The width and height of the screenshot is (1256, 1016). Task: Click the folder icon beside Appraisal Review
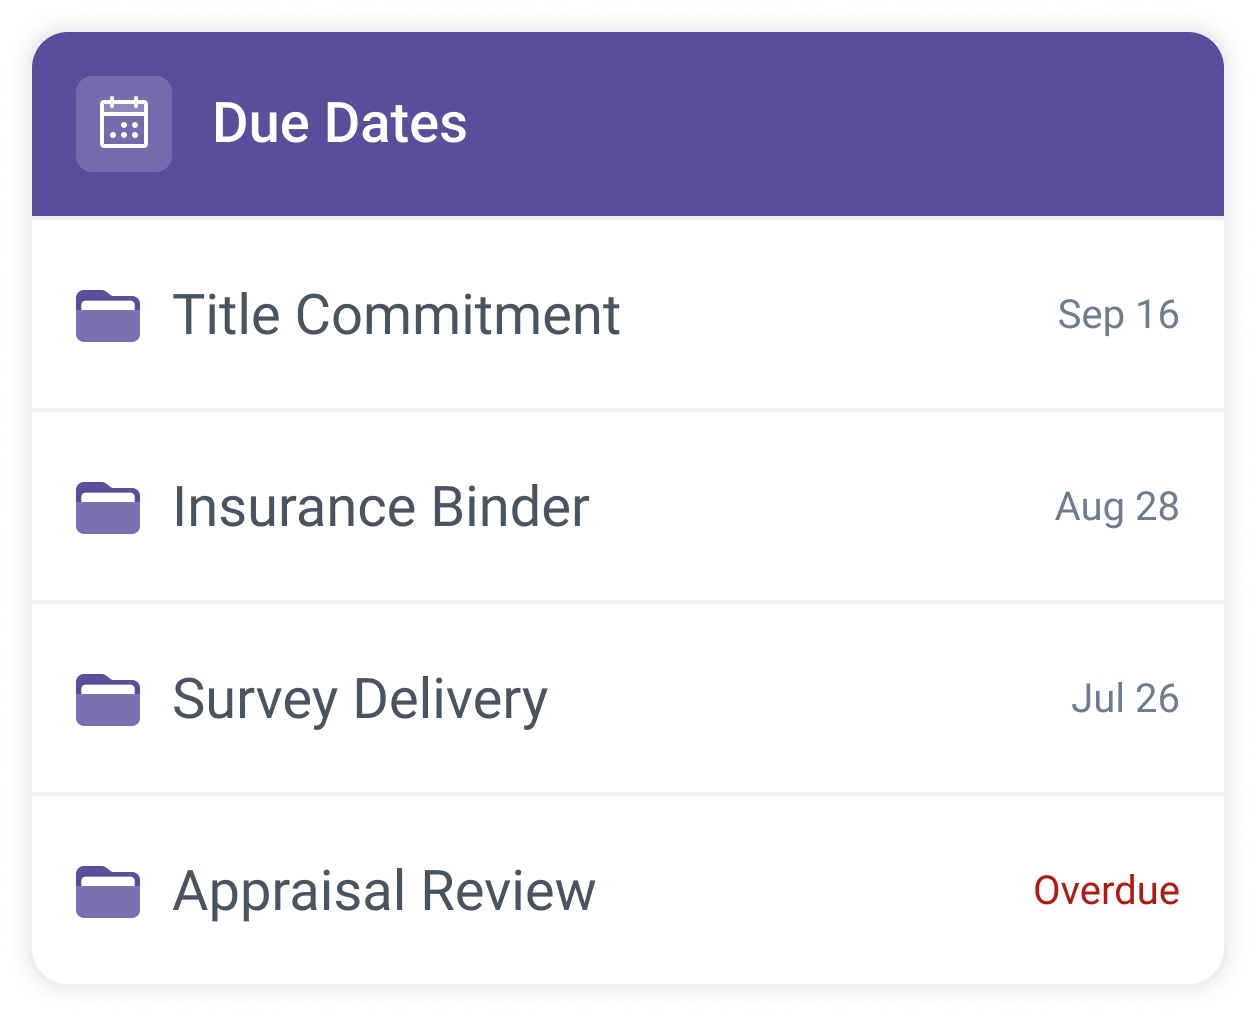pyautogui.click(x=108, y=892)
